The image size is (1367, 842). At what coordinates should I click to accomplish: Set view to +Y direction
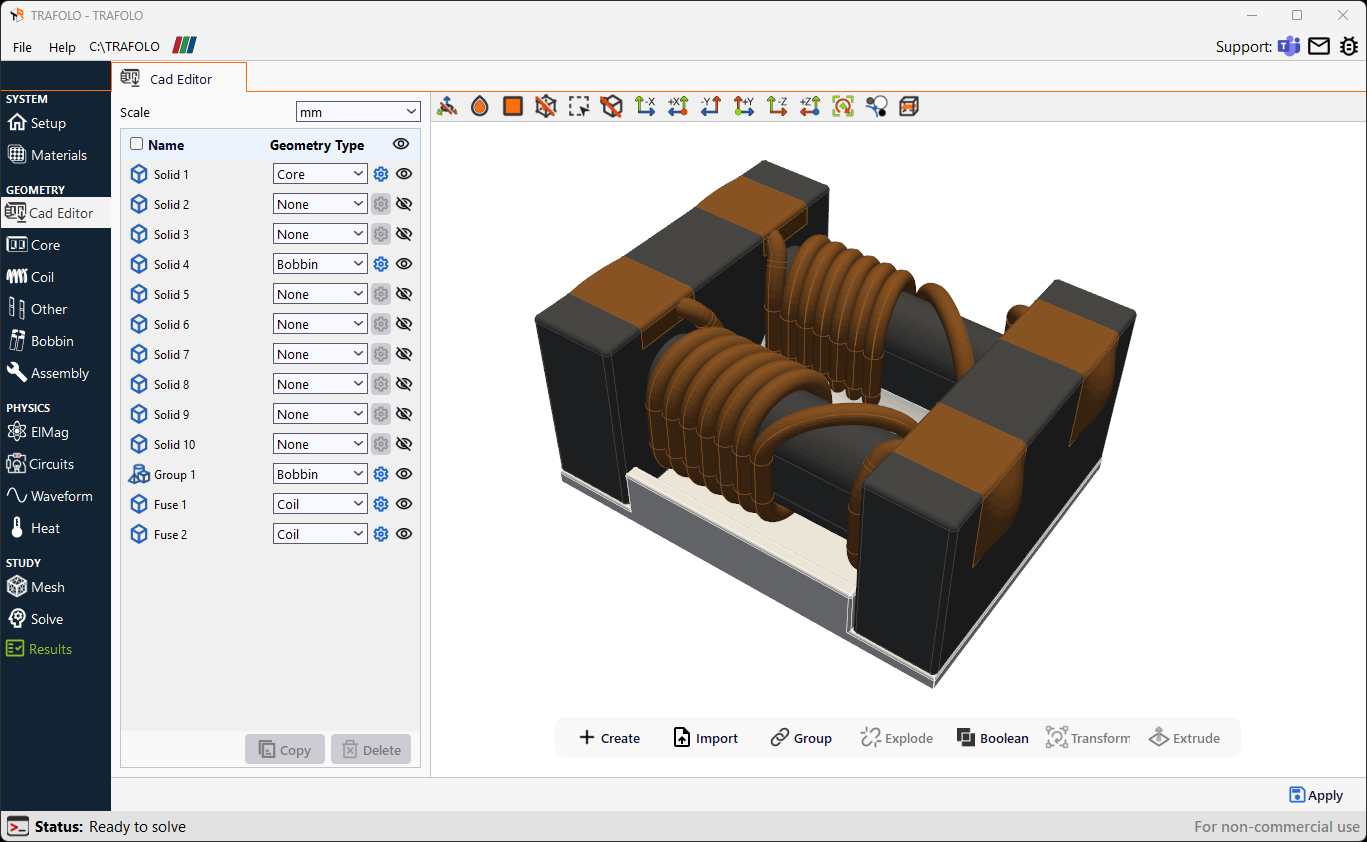click(744, 106)
